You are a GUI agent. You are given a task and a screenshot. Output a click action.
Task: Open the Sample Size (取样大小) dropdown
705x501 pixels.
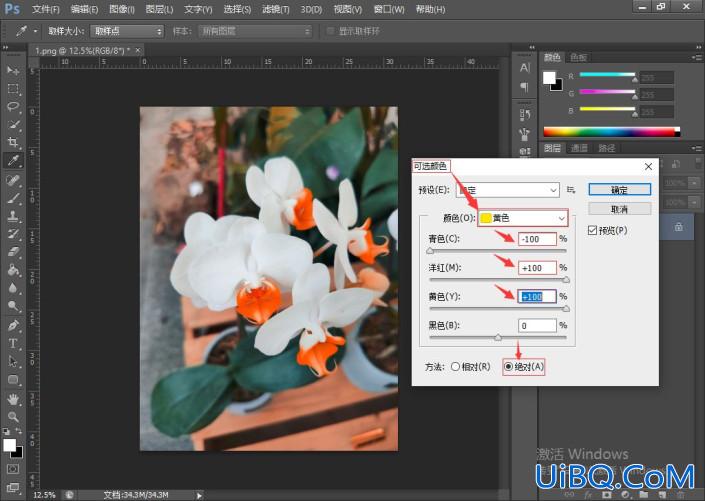(x=127, y=31)
